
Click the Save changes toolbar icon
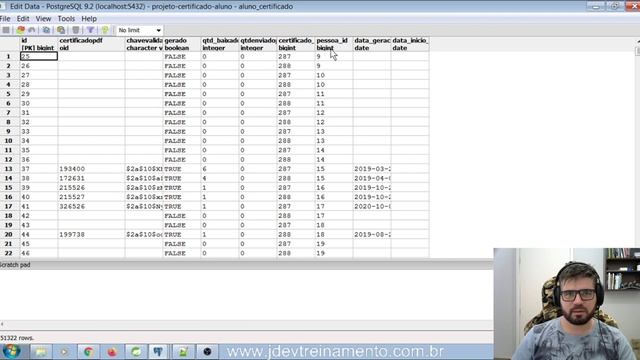tap(6, 30)
